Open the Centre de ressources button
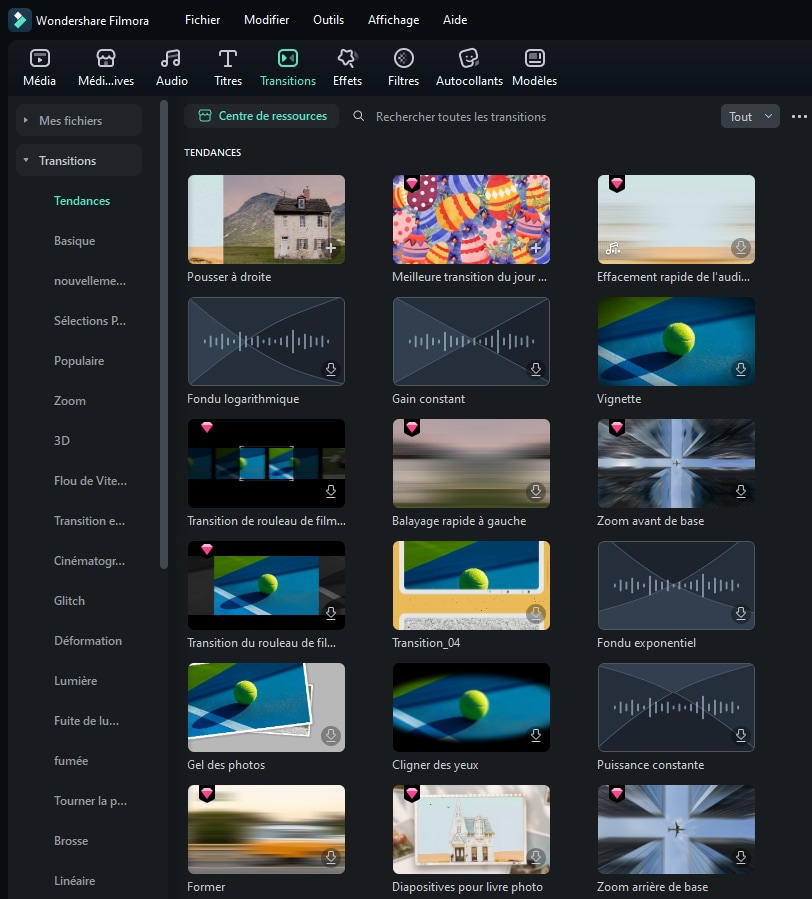The width and height of the screenshot is (812, 899). pos(261,116)
